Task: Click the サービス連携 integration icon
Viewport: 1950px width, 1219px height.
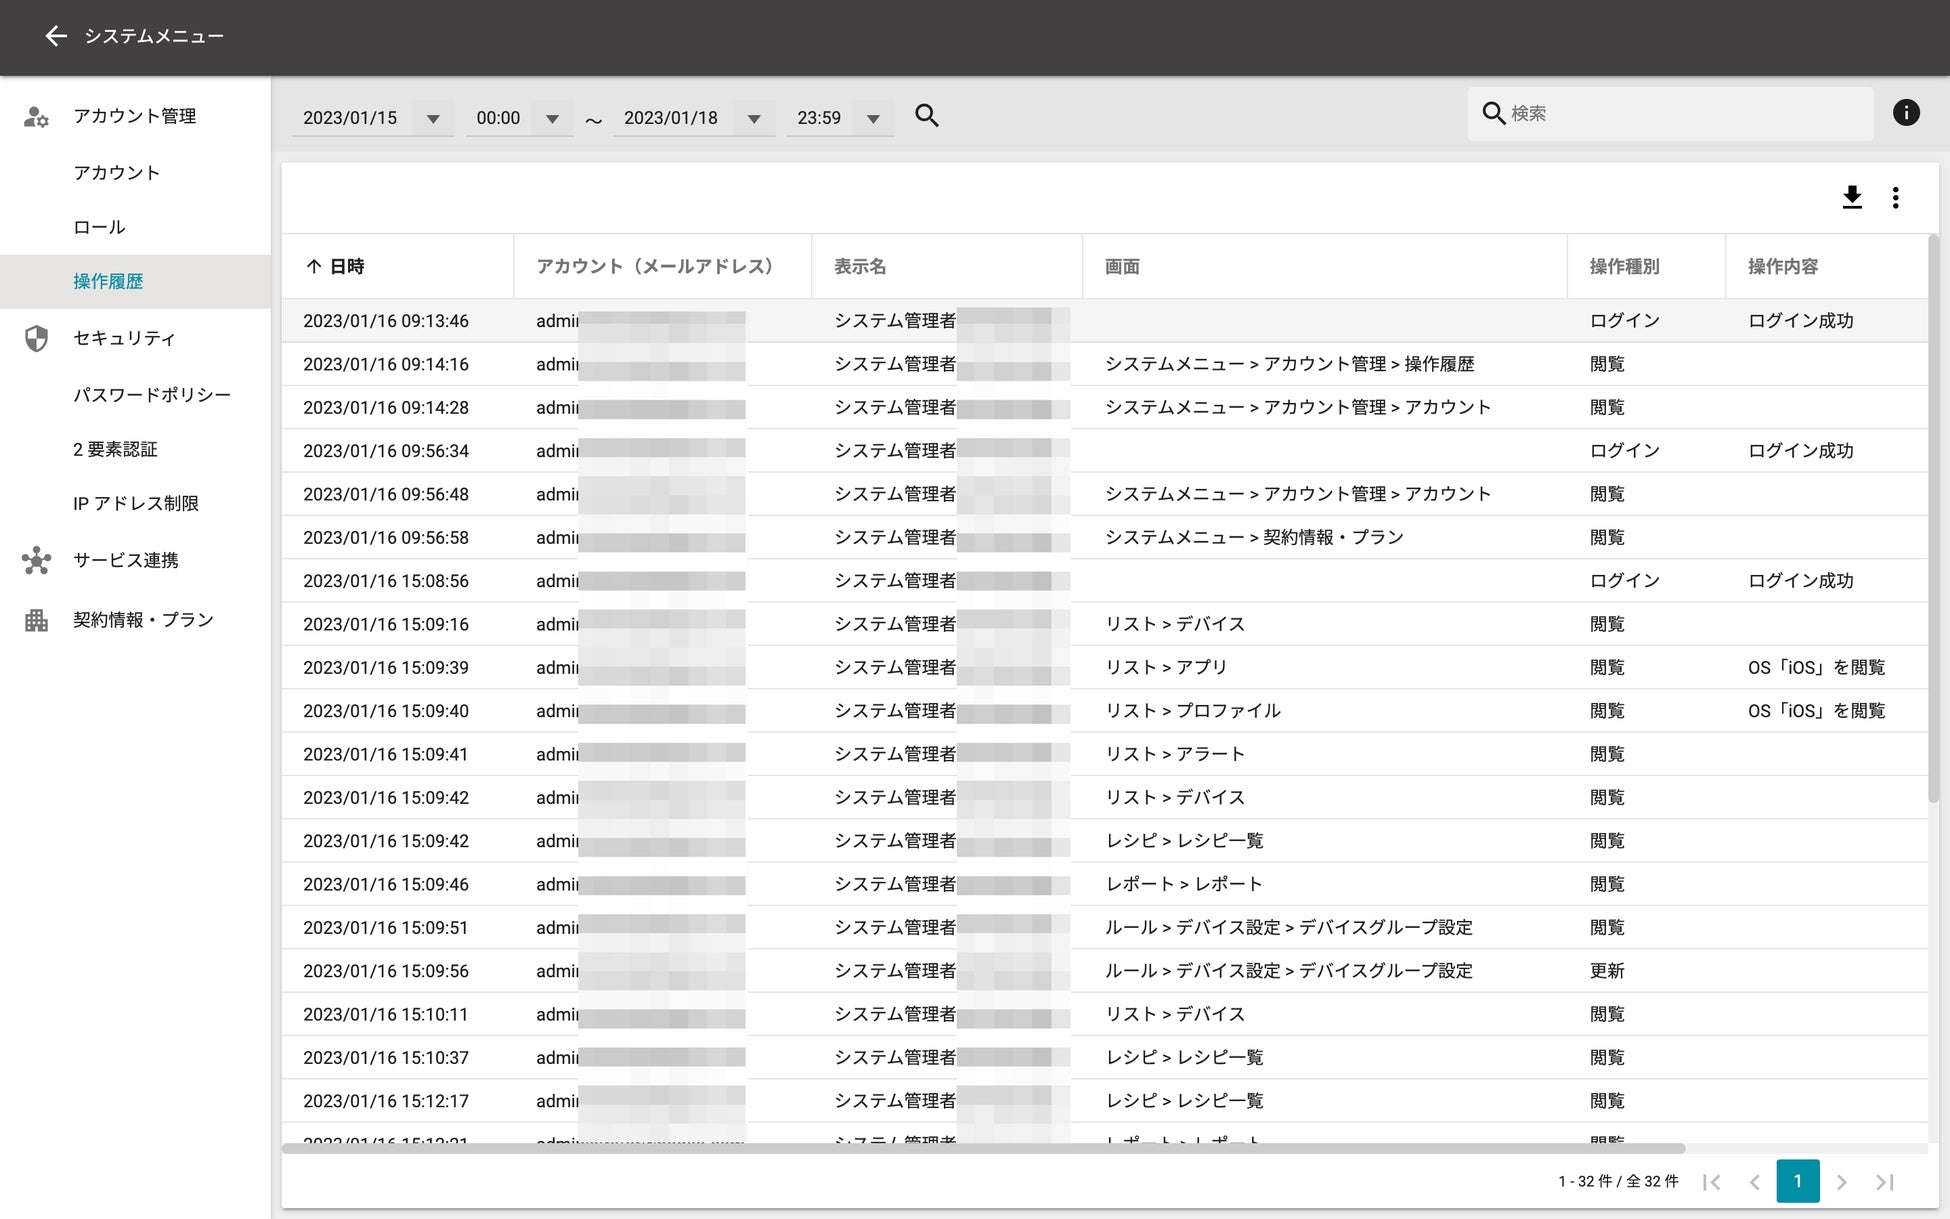Action: click(37, 560)
